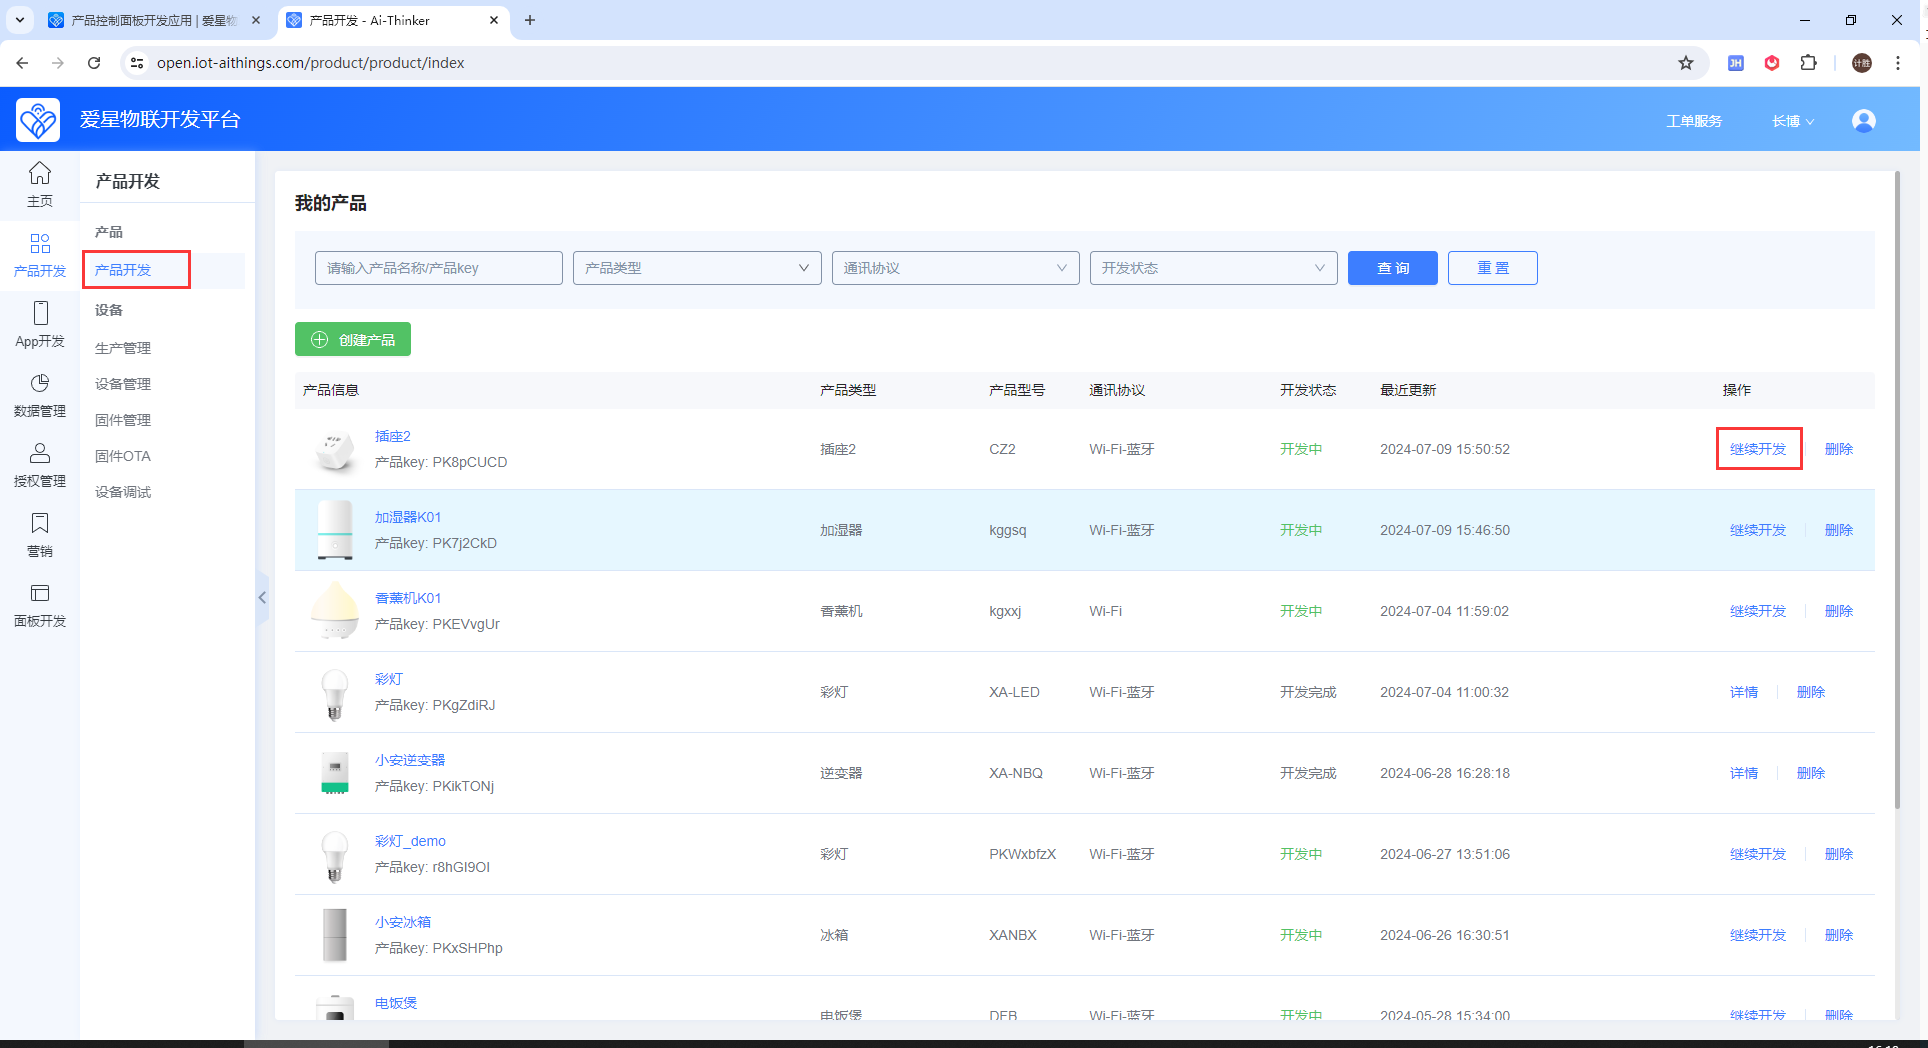Open 设备调试 in the submenu
This screenshot has width=1928, height=1048.
[123, 492]
